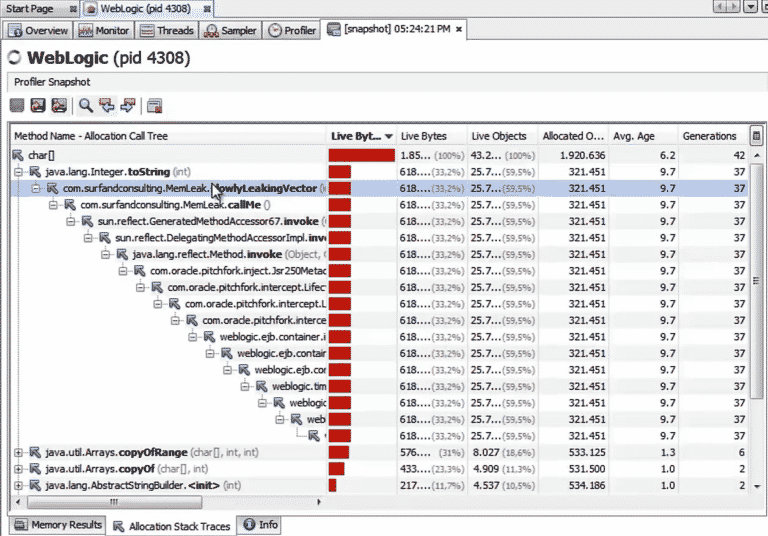The width and height of the screenshot is (768, 536).
Task: Click the red live bytes bar for char[]
Action: pos(361,155)
